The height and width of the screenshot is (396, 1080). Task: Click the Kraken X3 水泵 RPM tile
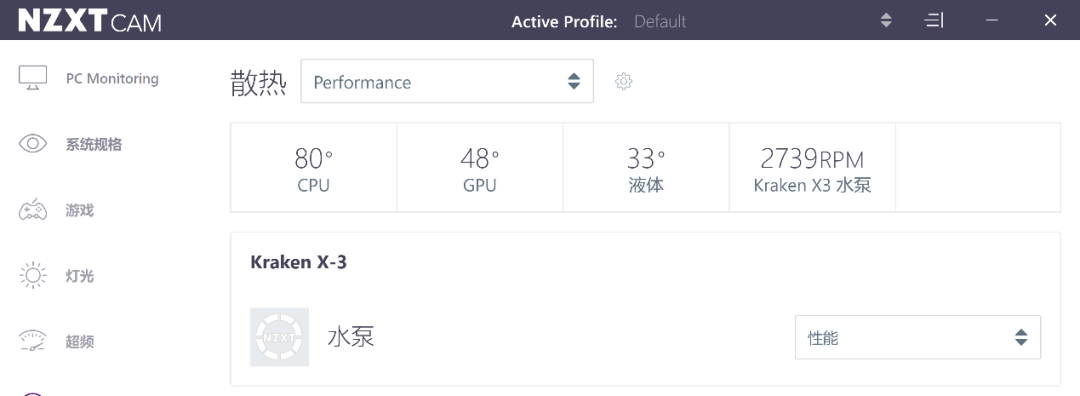point(812,167)
